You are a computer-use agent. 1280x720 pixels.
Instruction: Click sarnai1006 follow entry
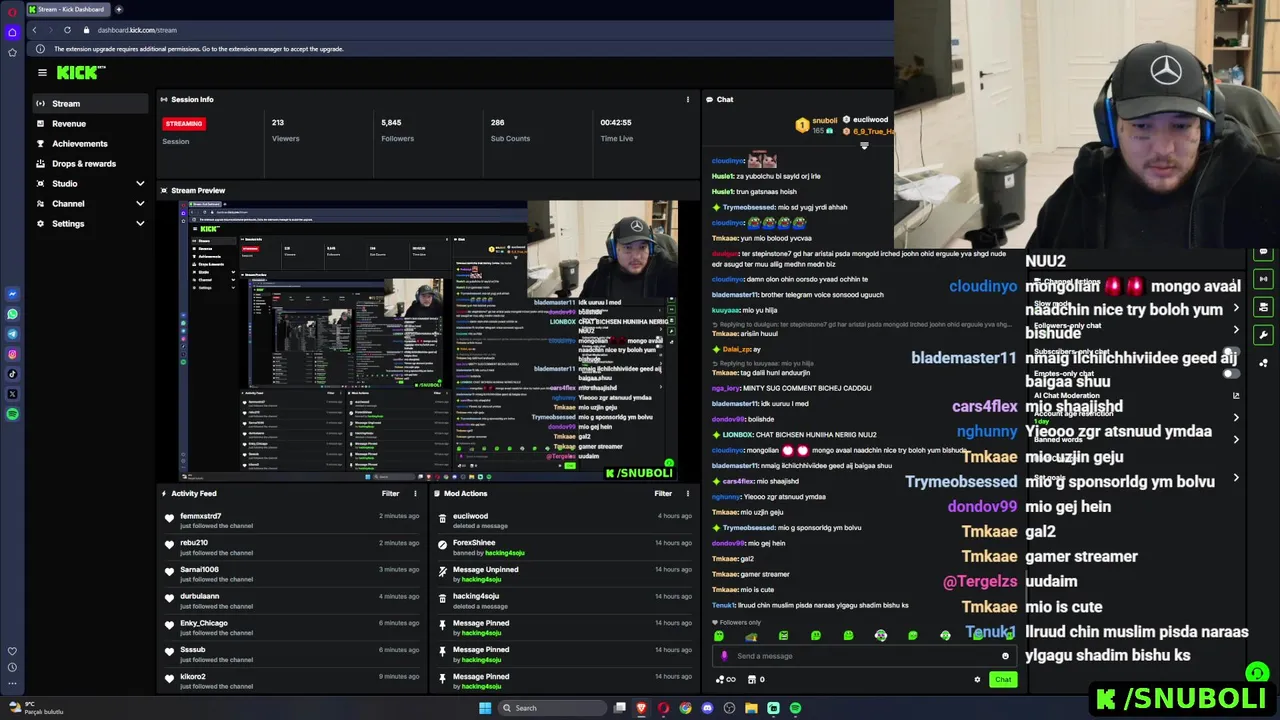coord(291,573)
